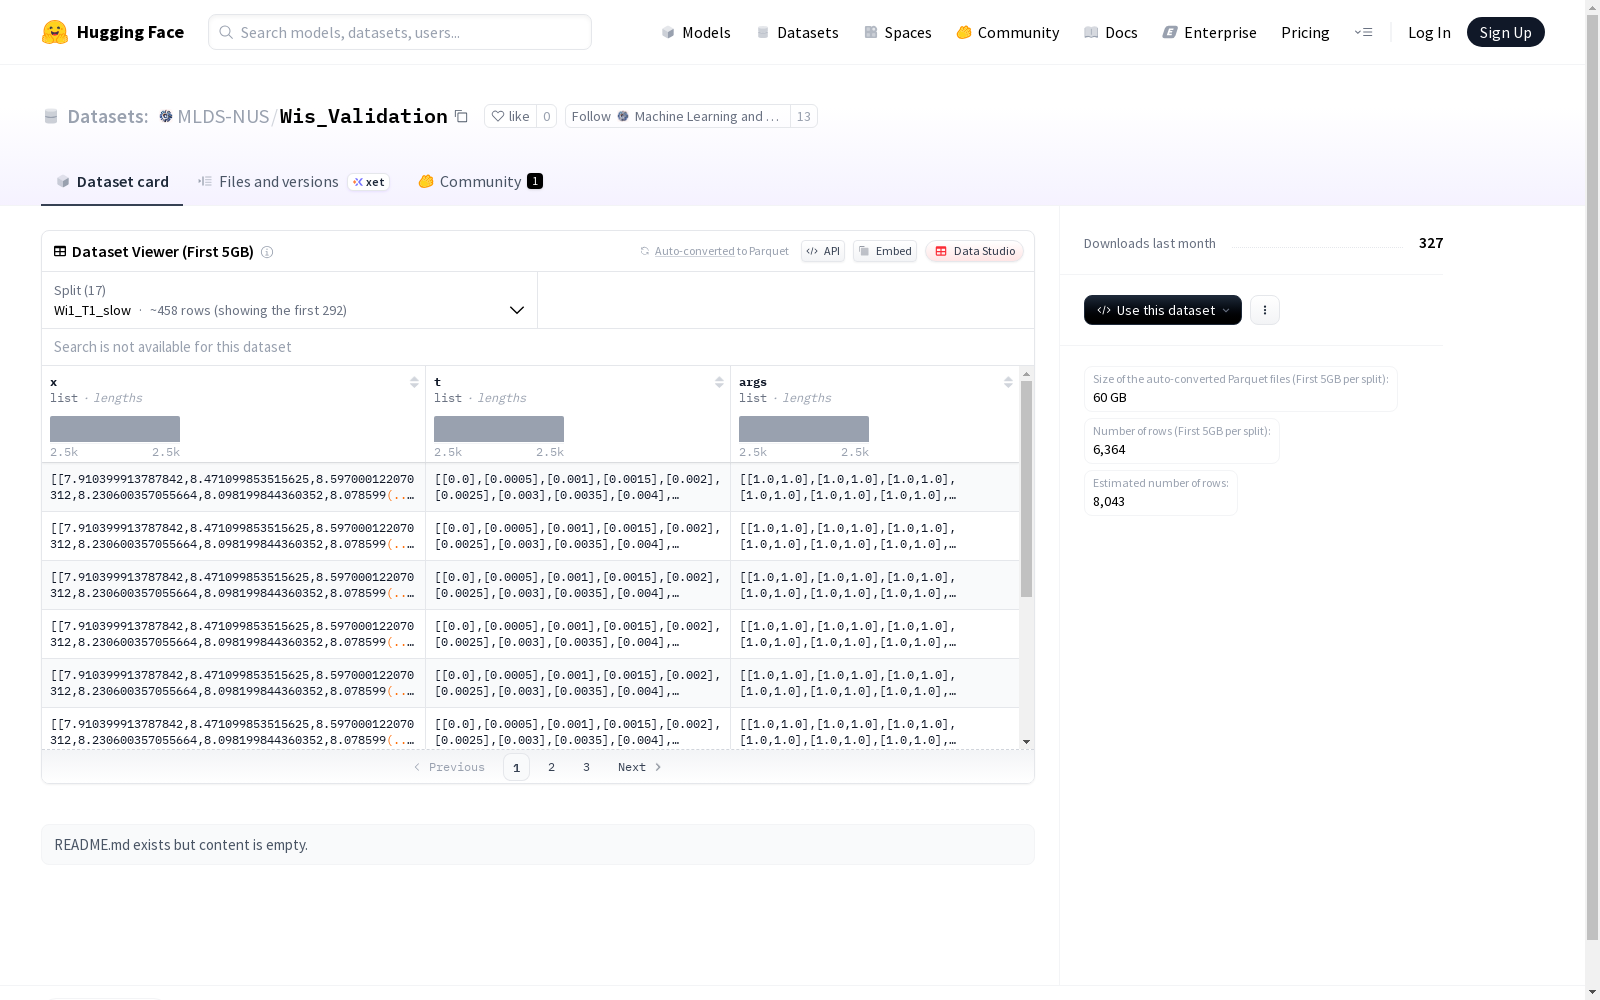Click the x column lengths histogram bar

pyautogui.click(x=115, y=429)
